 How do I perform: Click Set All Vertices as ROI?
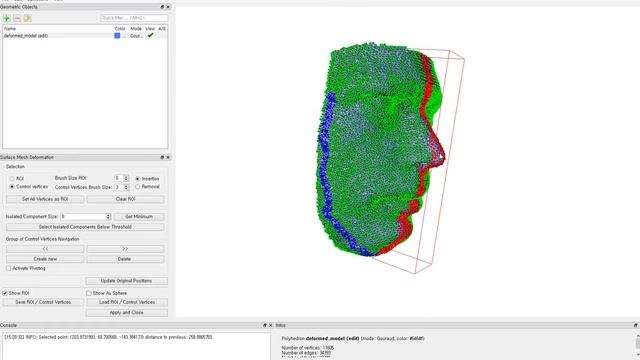45,199
